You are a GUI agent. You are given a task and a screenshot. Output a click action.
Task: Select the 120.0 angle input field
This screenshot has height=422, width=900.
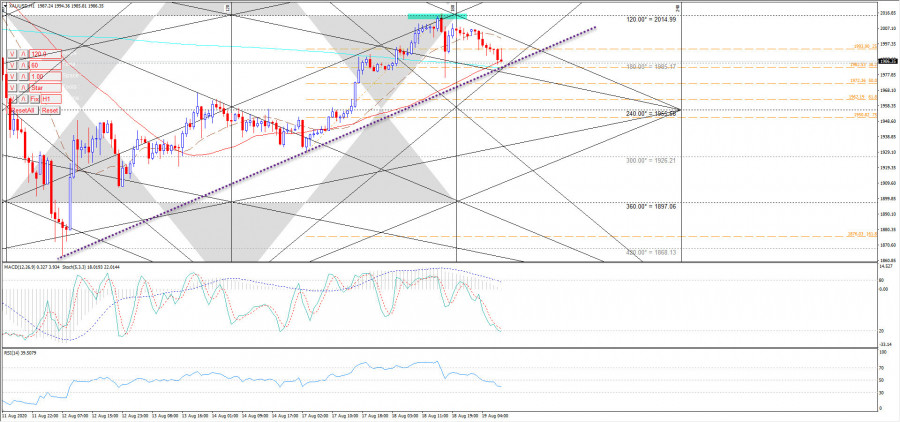(x=45, y=54)
